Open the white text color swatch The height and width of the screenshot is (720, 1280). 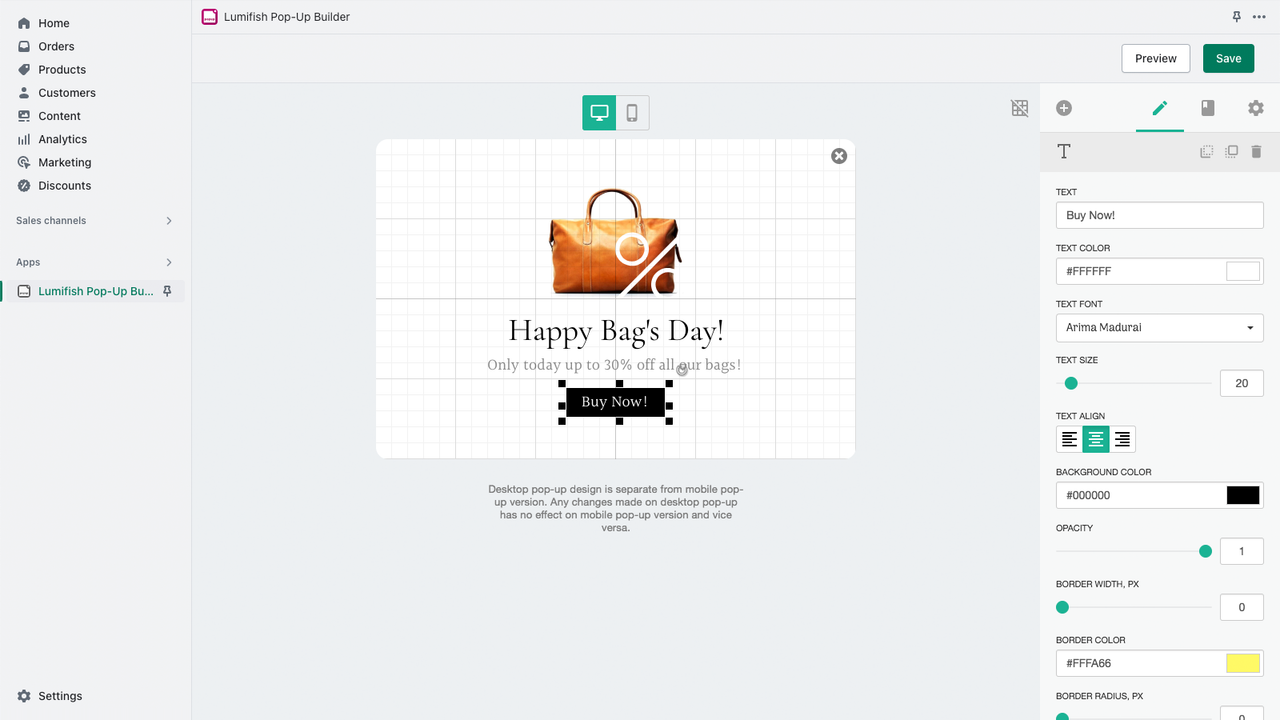point(1243,271)
